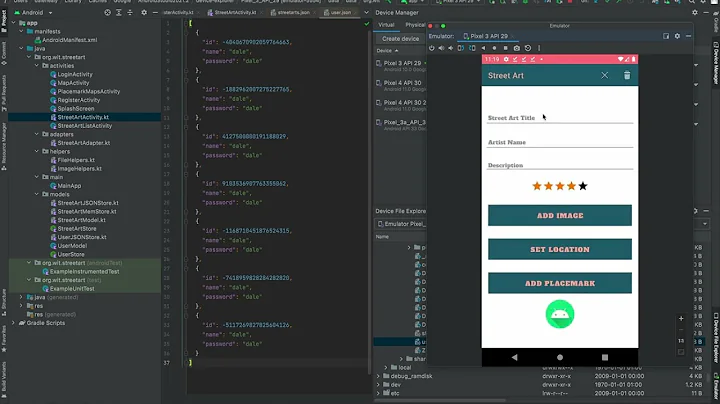This screenshot has width=720, height=404.
Task: Click the emulator volume down icon
Action: coord(450,48)
